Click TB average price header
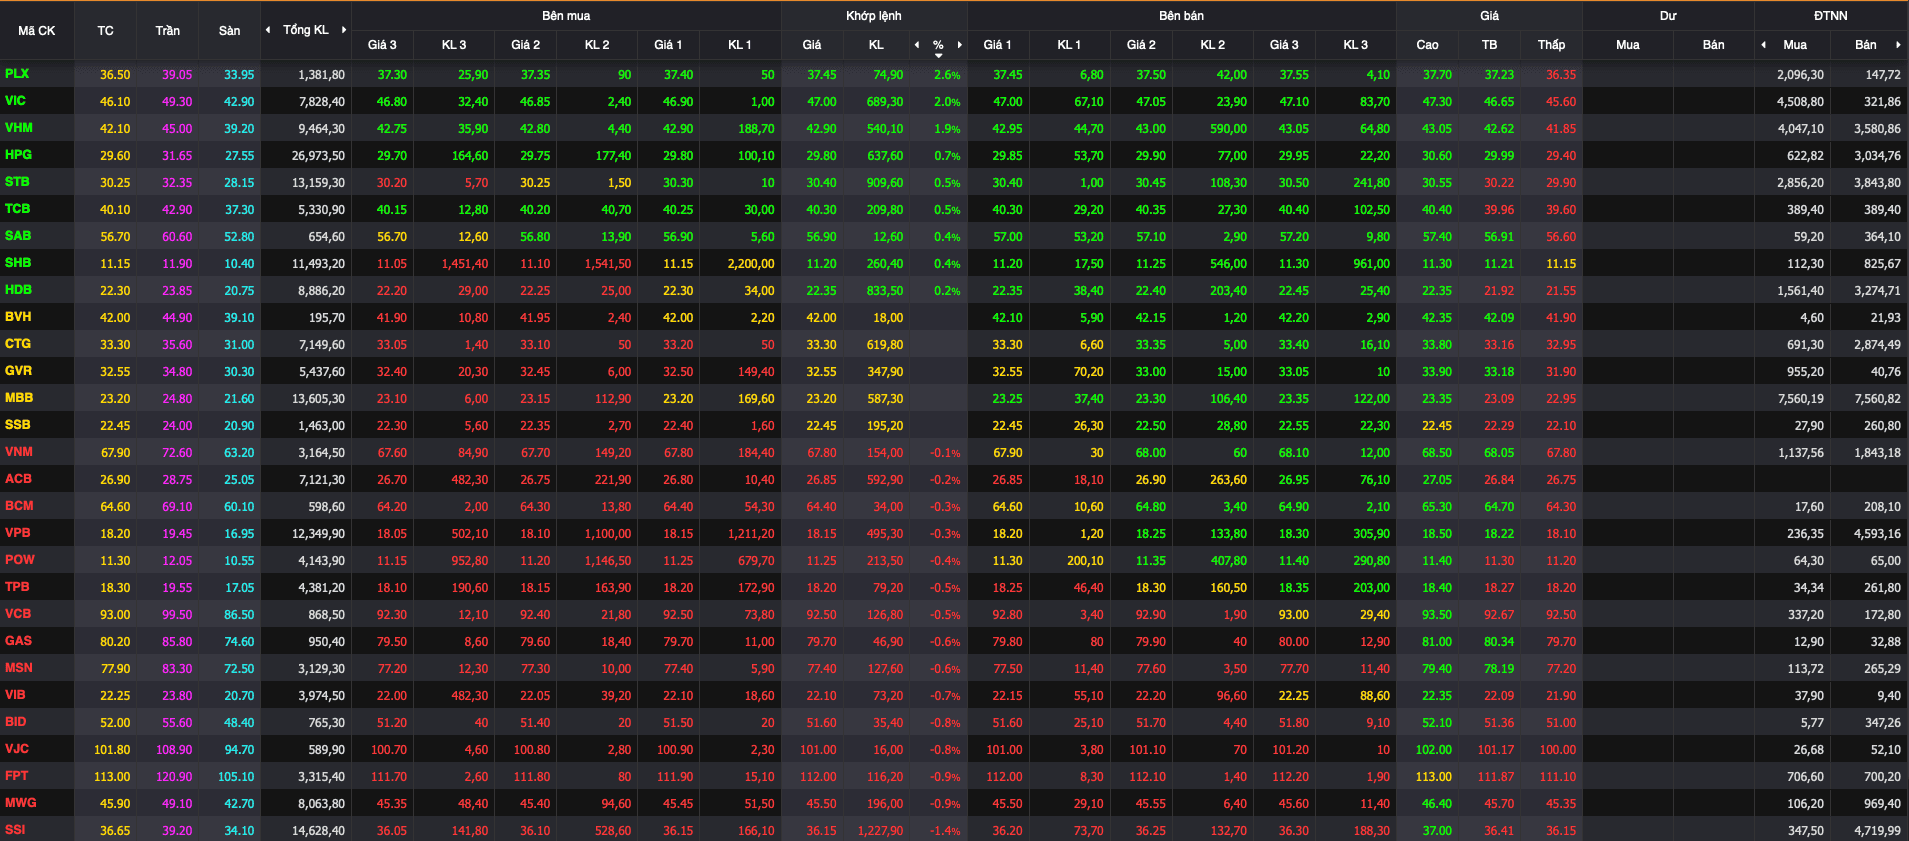 click(x=1490, y=45)
